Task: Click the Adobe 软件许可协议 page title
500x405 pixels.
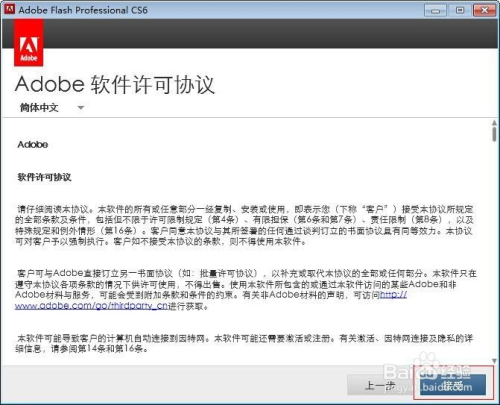Action: (114, 84)
